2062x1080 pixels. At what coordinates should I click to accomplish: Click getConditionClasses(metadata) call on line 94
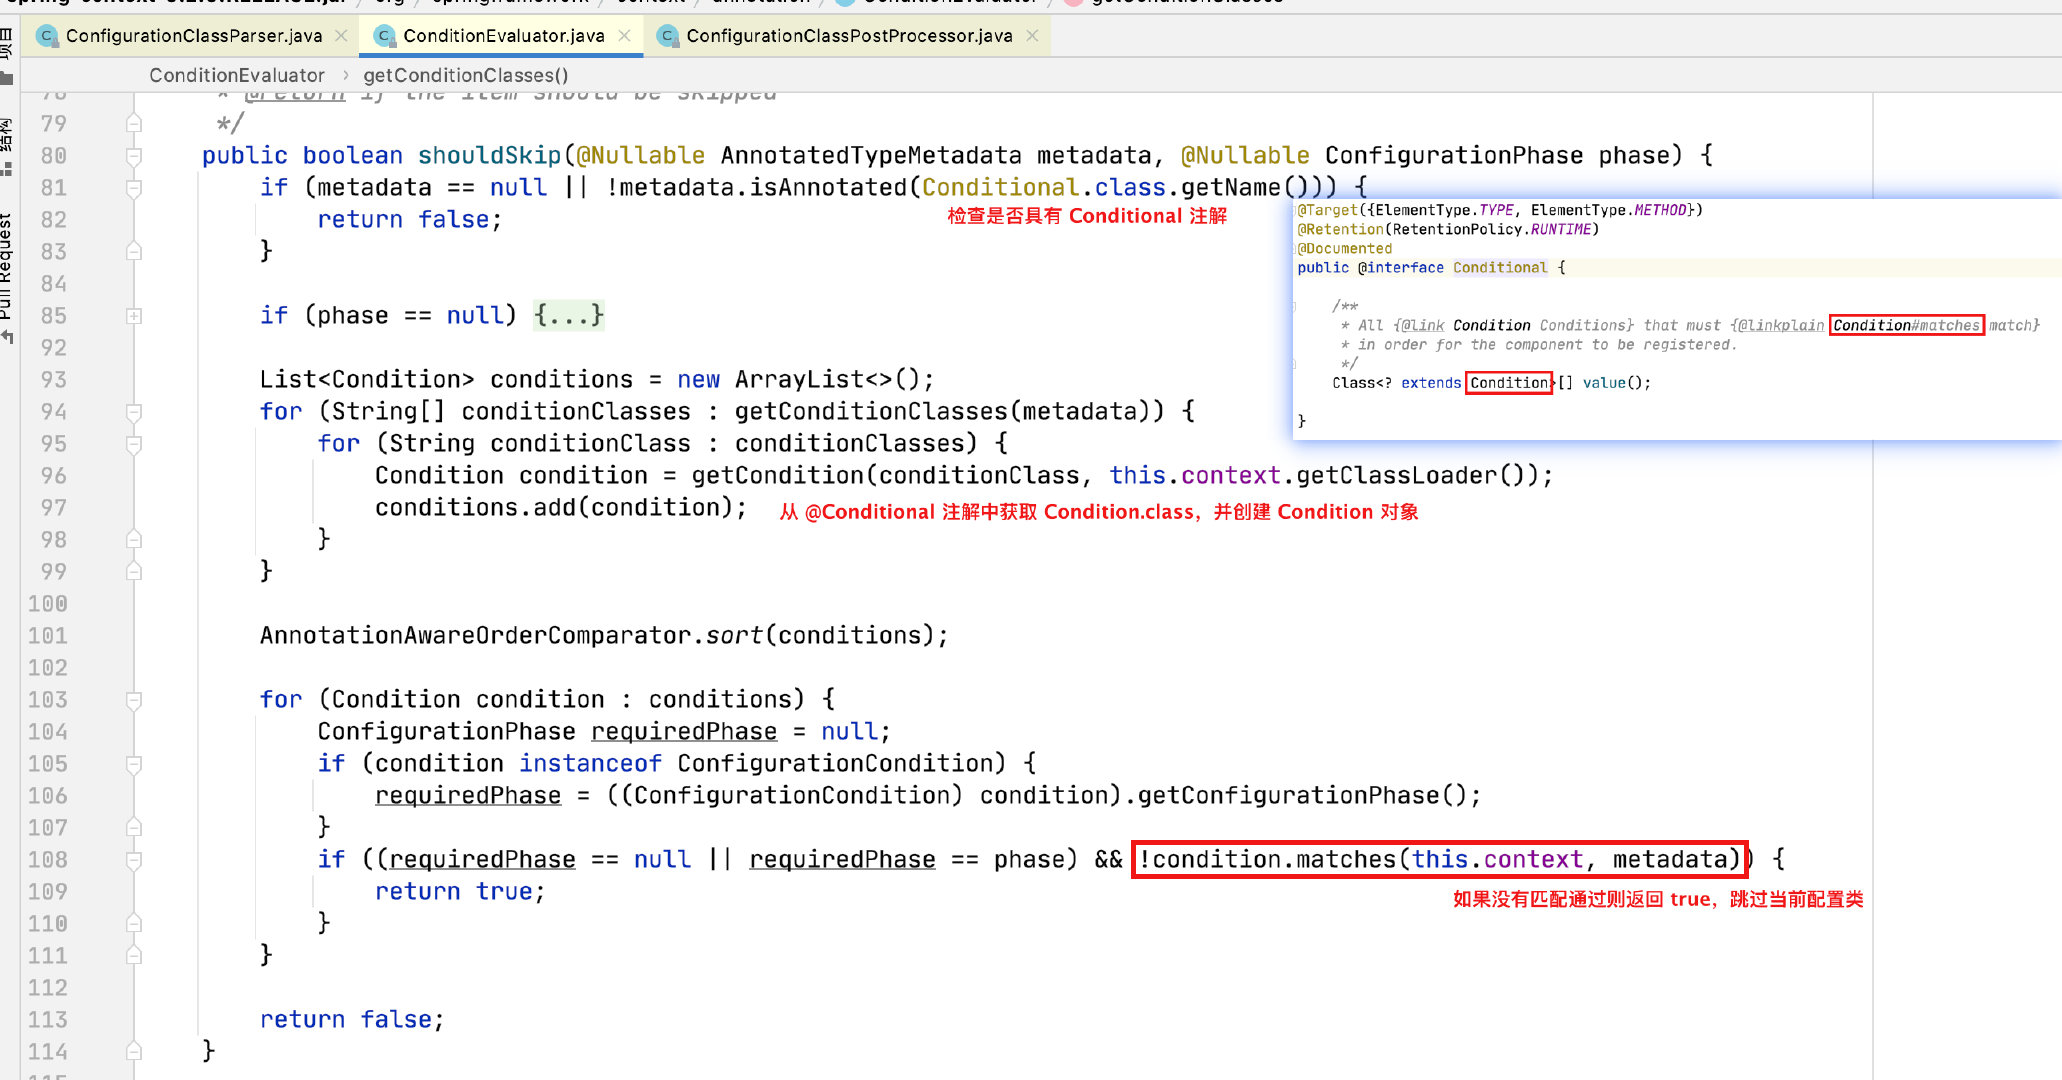[x=950, y=411]
